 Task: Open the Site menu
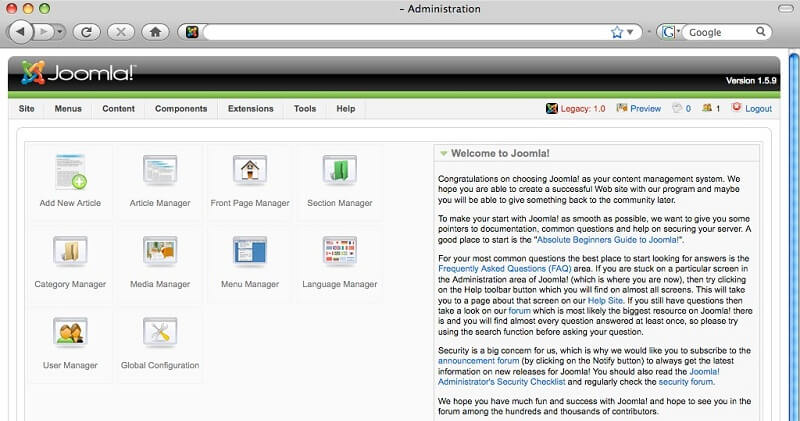[x=27, y=109]
